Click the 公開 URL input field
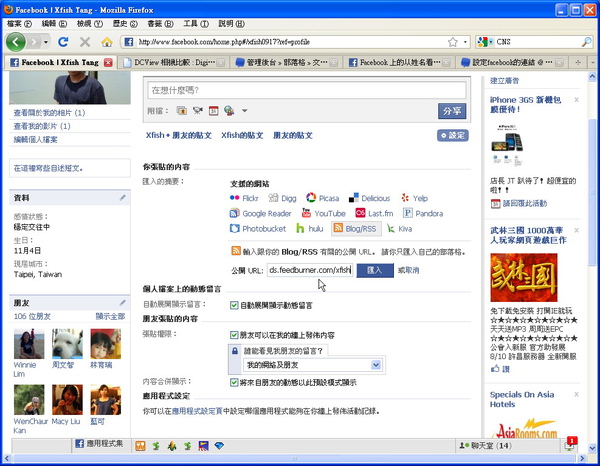Viewport: 600px width, 466px height. coord(310,270)
